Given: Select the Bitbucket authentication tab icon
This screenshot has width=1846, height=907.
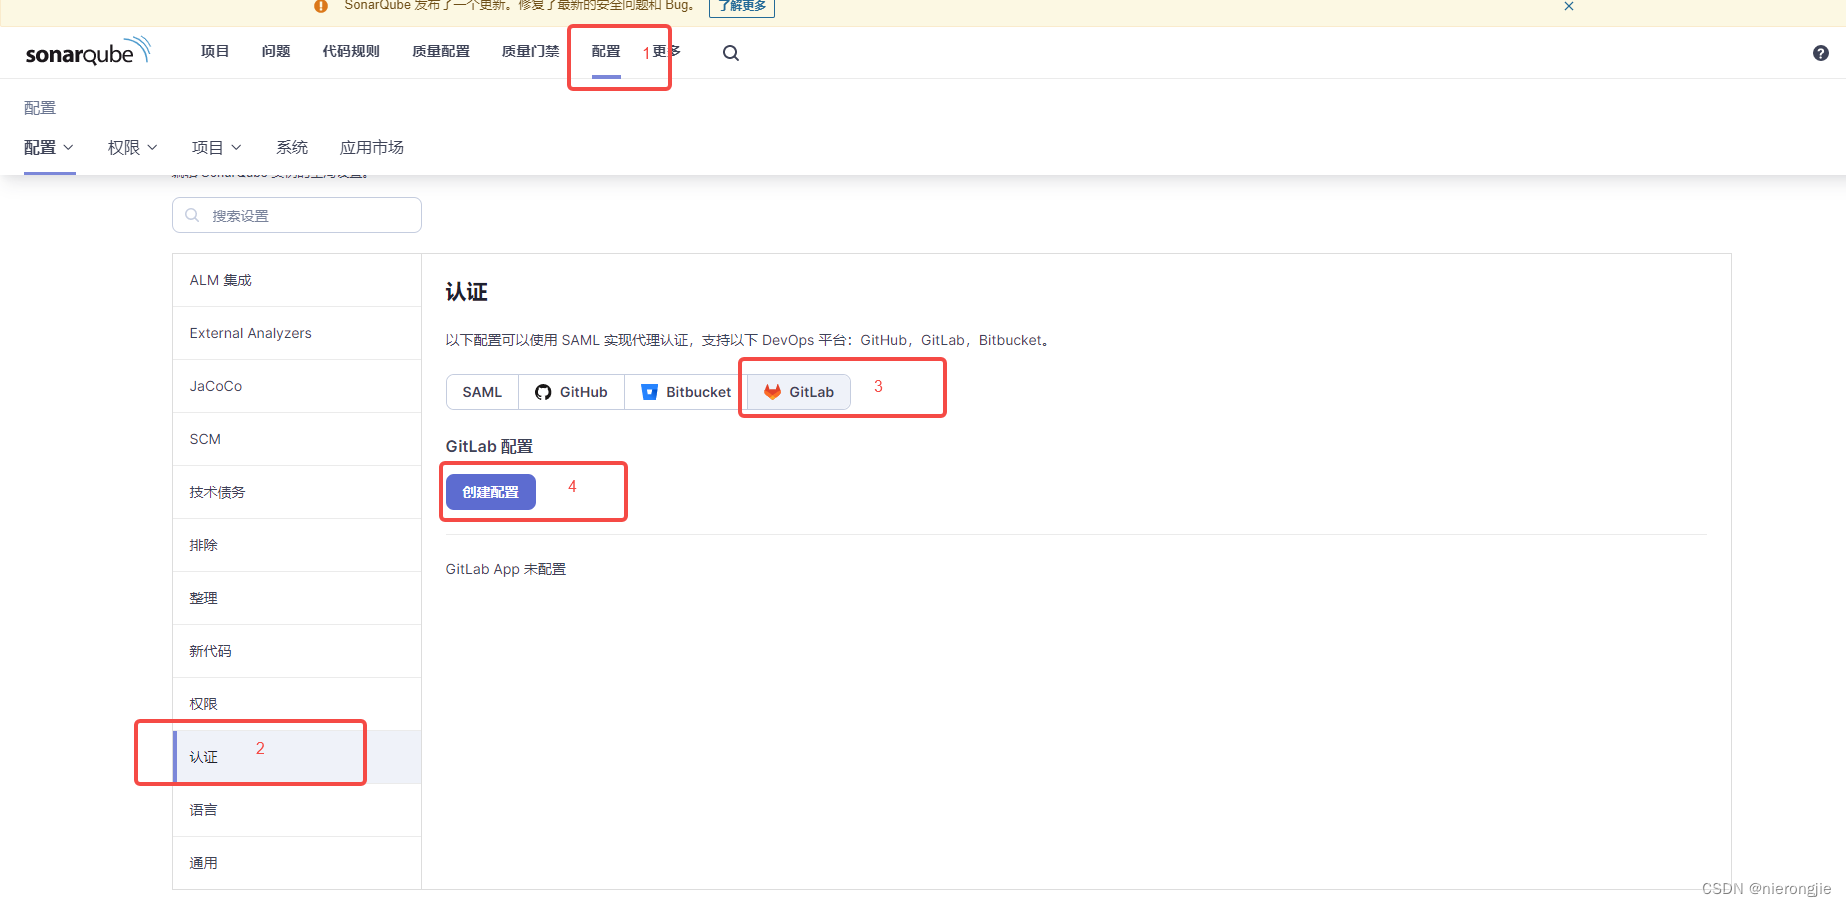Looking at the screenshot, I should [x=650, y=391].
